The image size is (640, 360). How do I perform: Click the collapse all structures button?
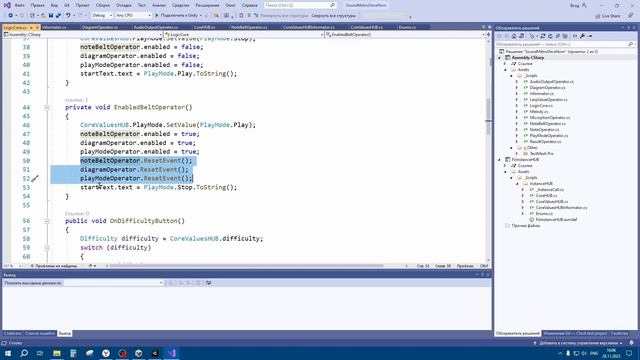pos(333,16)
